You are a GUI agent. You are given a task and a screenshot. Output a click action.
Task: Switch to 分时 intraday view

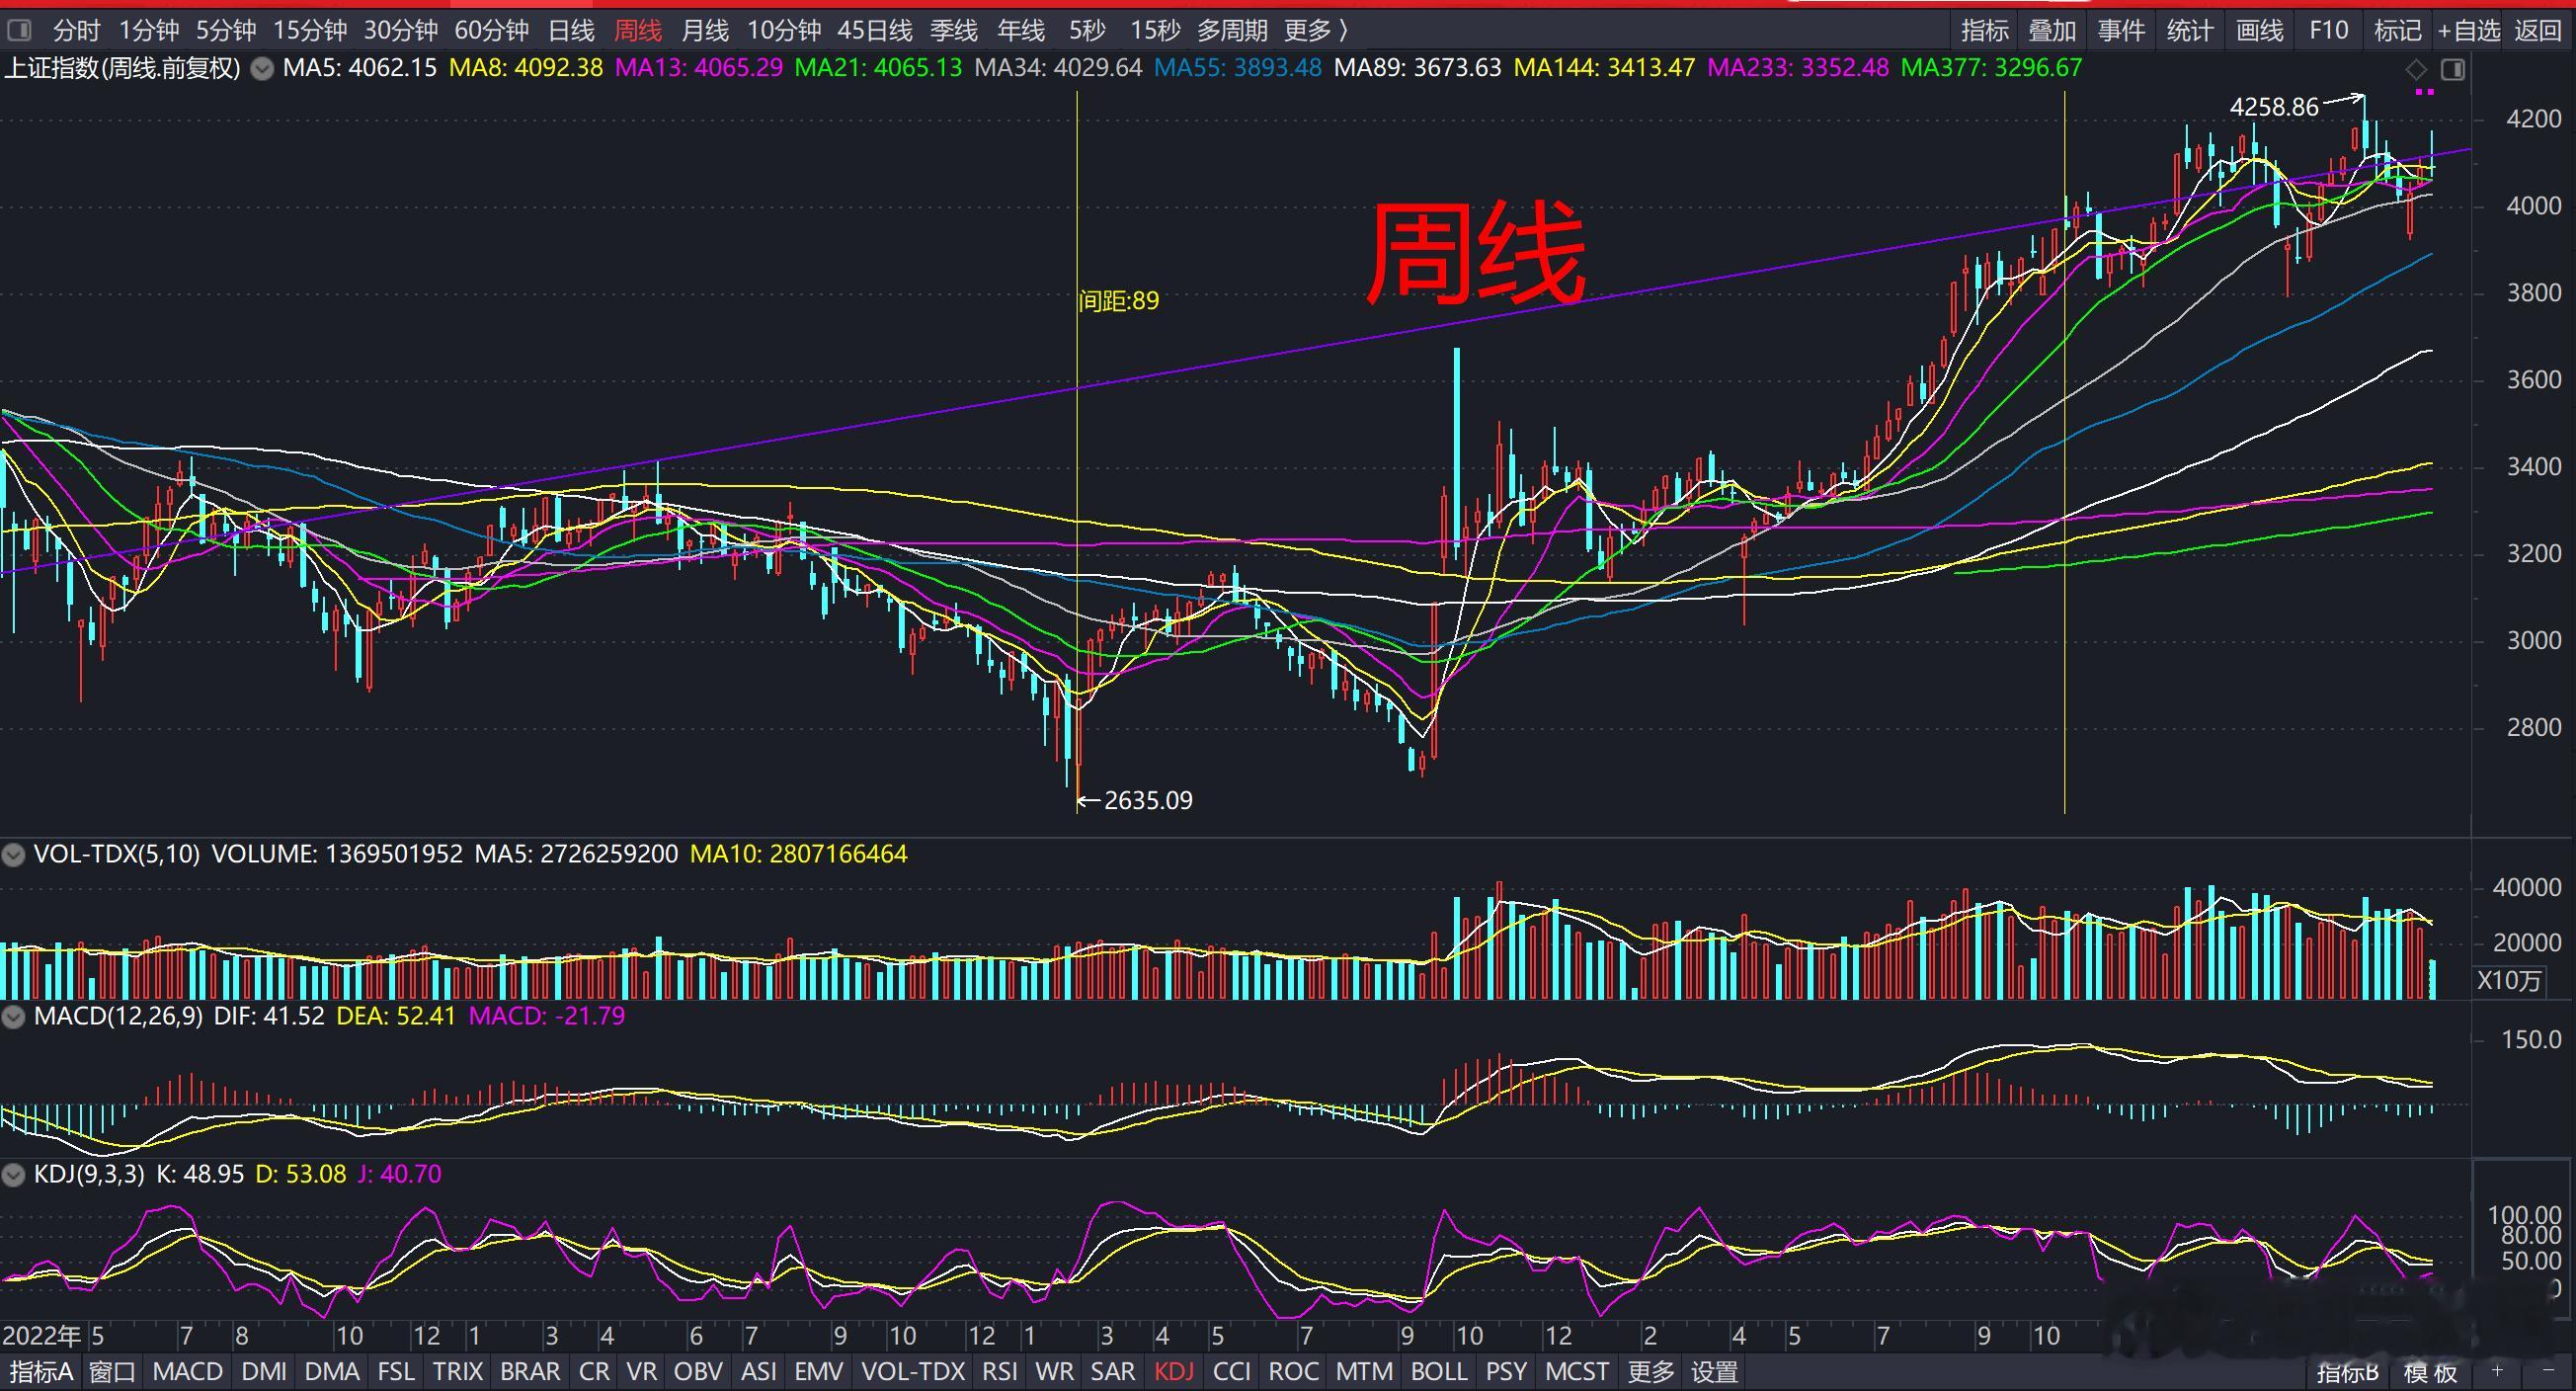[76, 31]
